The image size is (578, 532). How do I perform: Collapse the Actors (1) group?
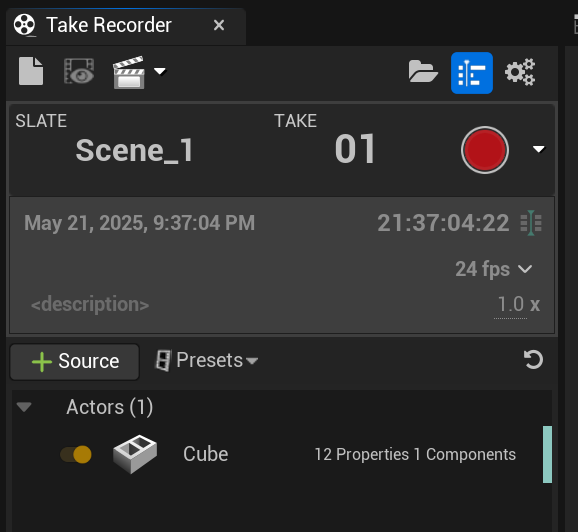point(24,407)
